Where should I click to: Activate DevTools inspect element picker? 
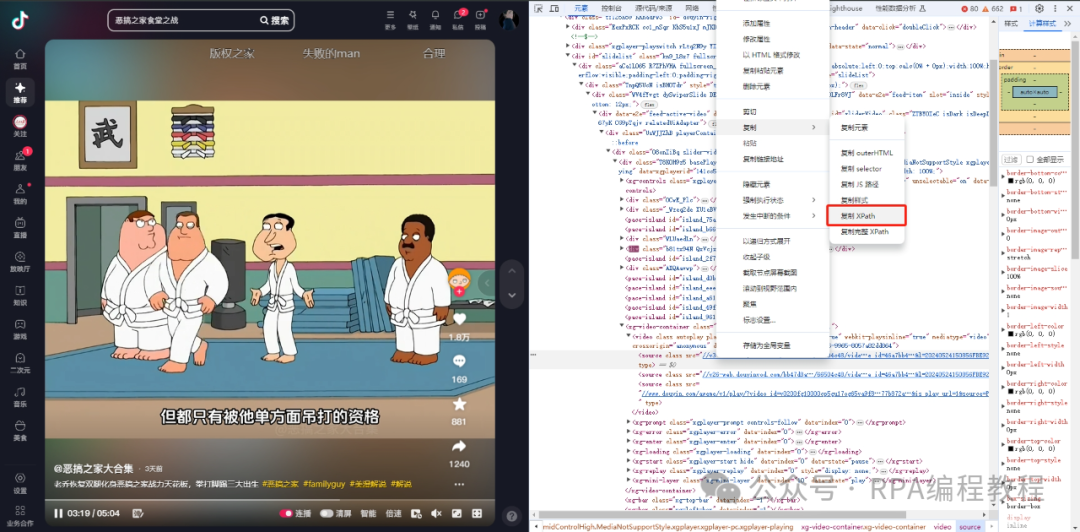pyautogui.click(x=538, y=8)
